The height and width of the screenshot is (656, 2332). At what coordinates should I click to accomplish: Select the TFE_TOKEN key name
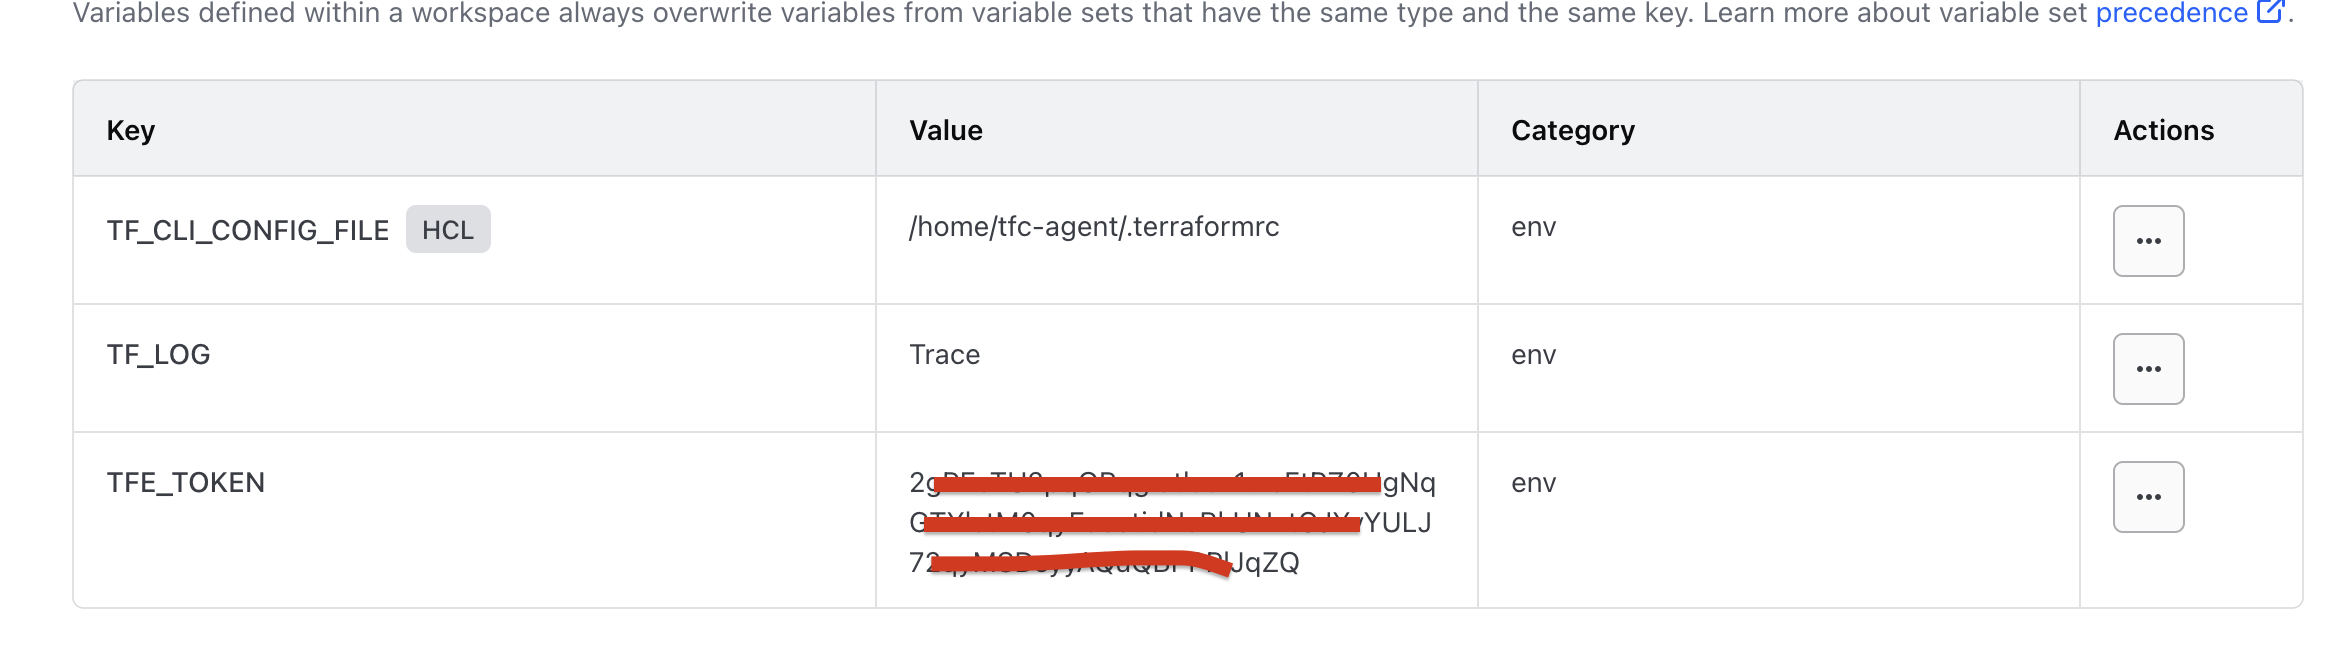coord(186,483)
